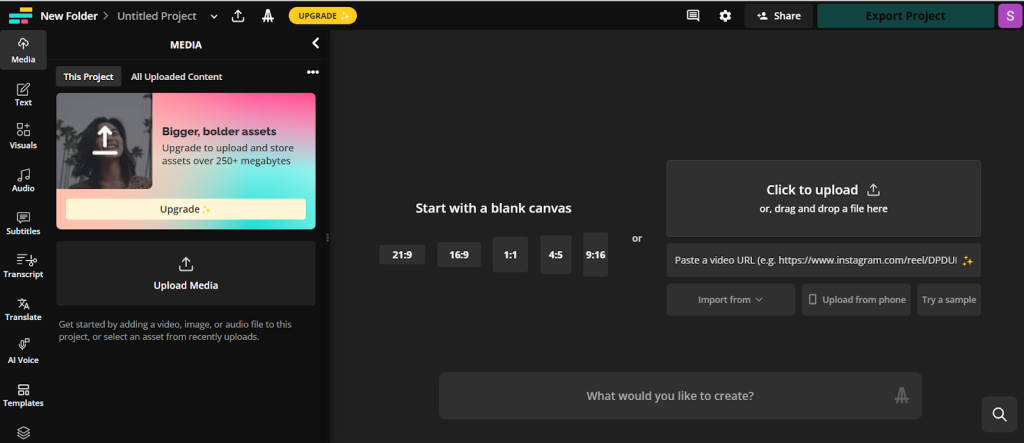Open the AI Voice panel
This screenshot has width=1024, height=443.
tap(23, 350)
